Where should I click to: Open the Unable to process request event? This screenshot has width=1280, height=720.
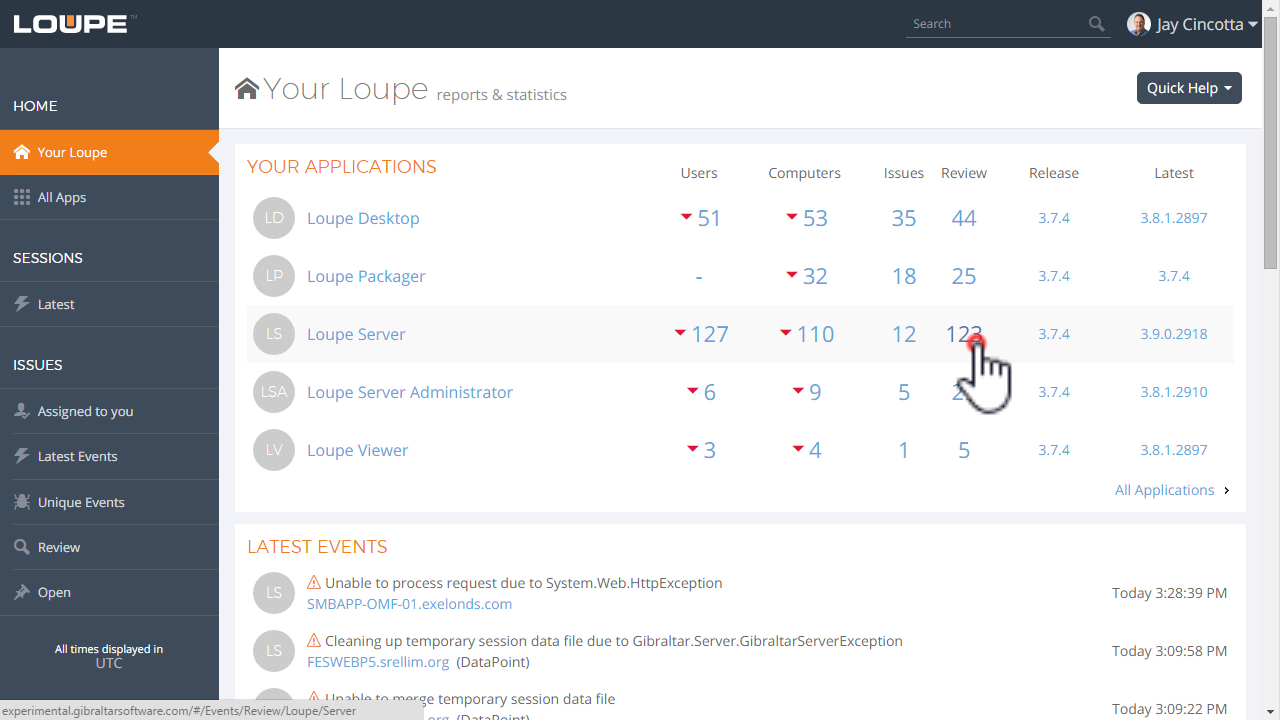pyautogui.click(x=524, y=583)
